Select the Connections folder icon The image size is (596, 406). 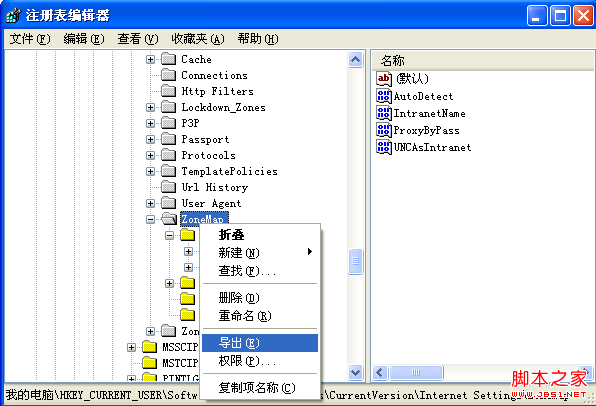click(x=168, y=75)
